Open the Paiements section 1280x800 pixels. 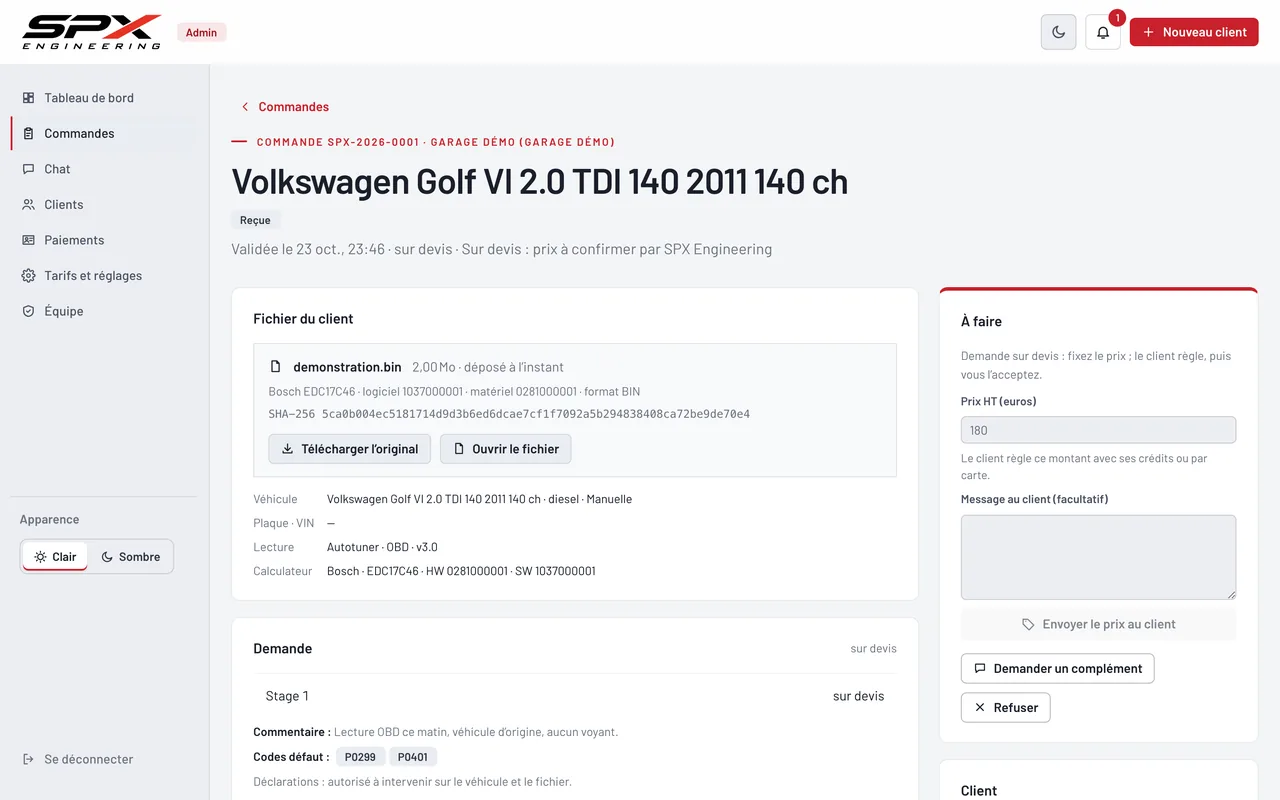coord(103,240)
